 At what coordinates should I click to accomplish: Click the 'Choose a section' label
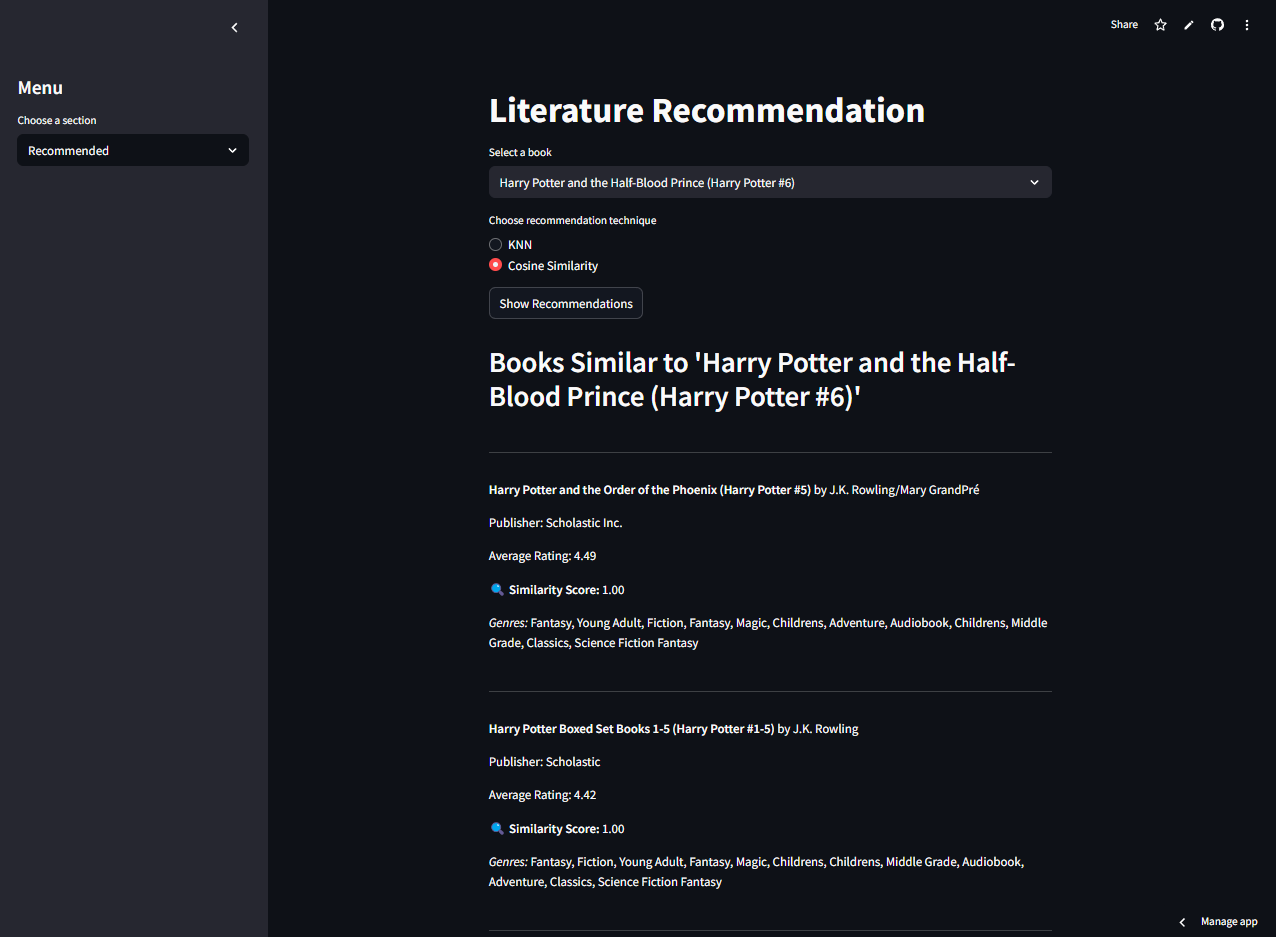coord(57,120)
